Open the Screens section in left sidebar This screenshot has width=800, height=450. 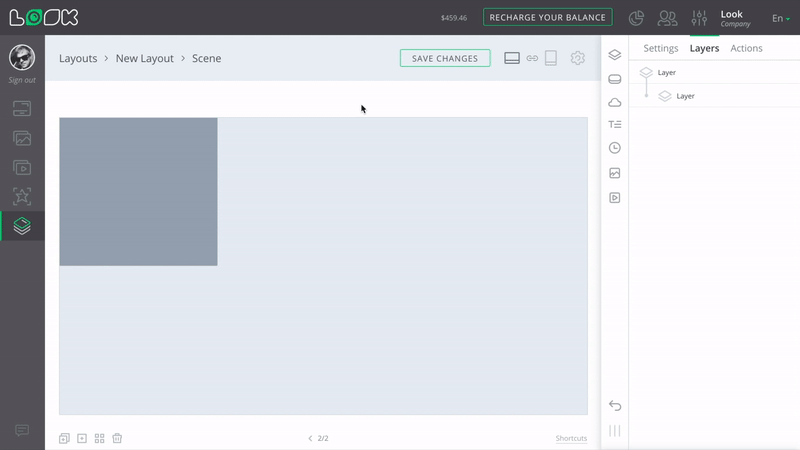(x=22, y=108)
